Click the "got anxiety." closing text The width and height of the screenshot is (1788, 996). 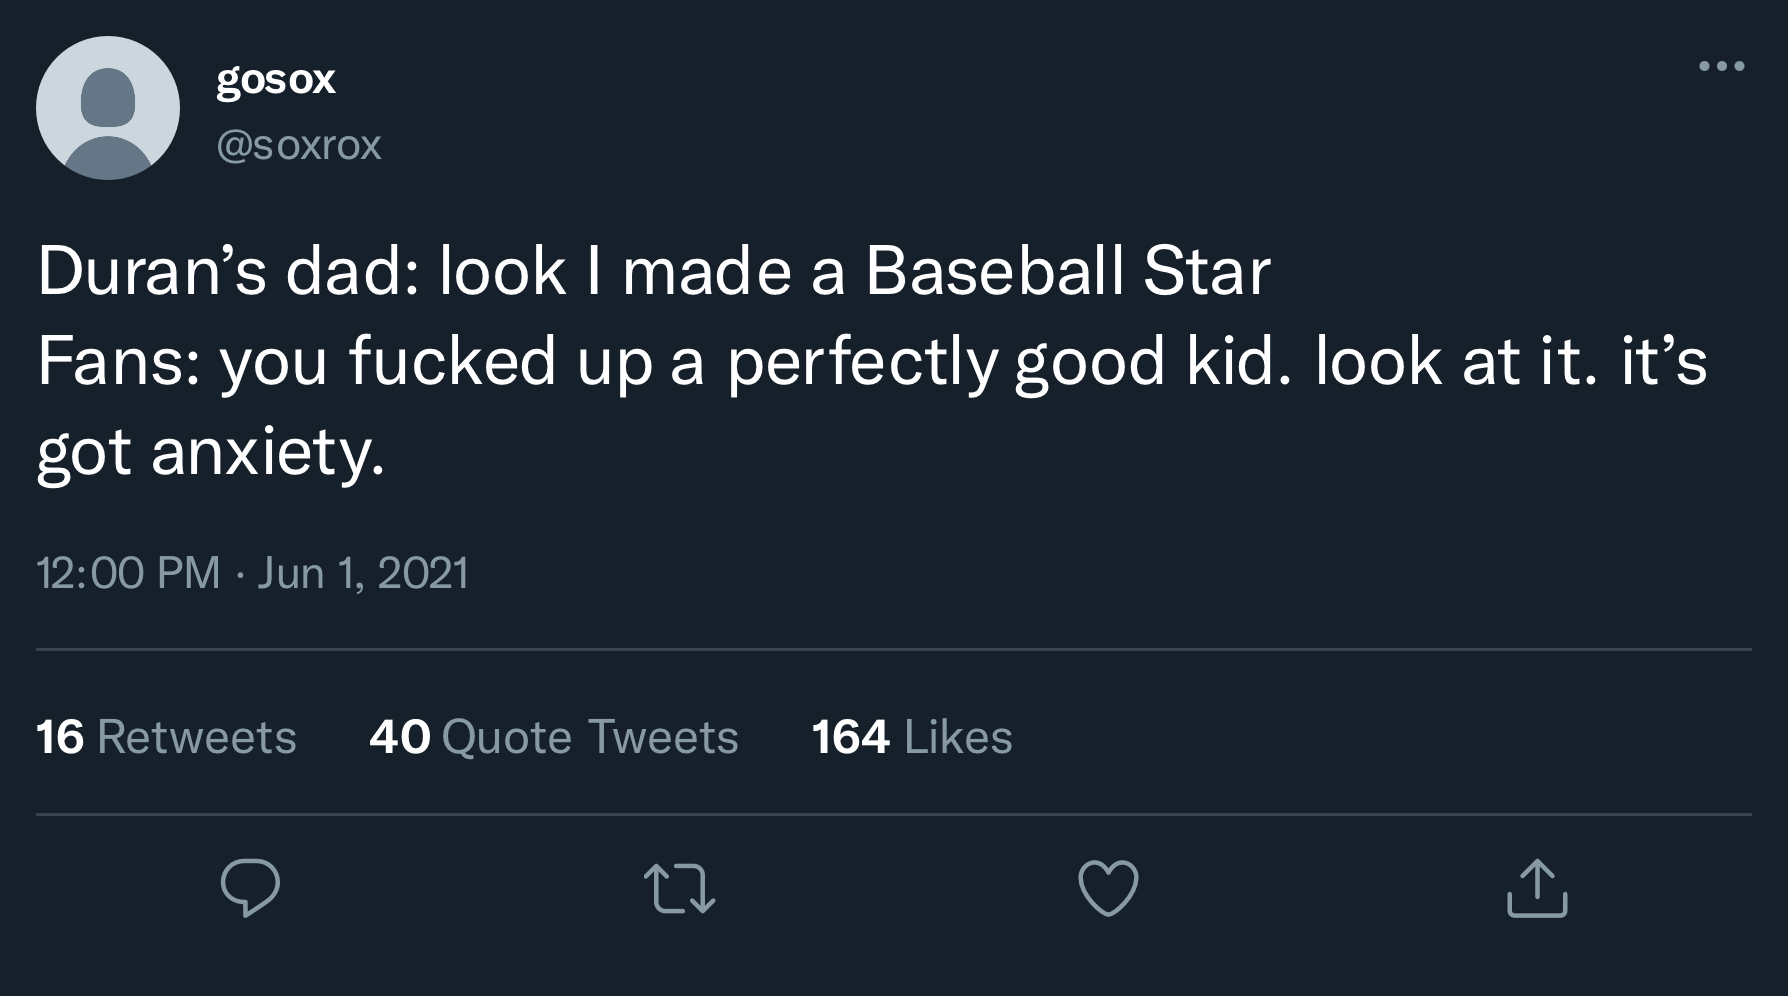[210, 451]
